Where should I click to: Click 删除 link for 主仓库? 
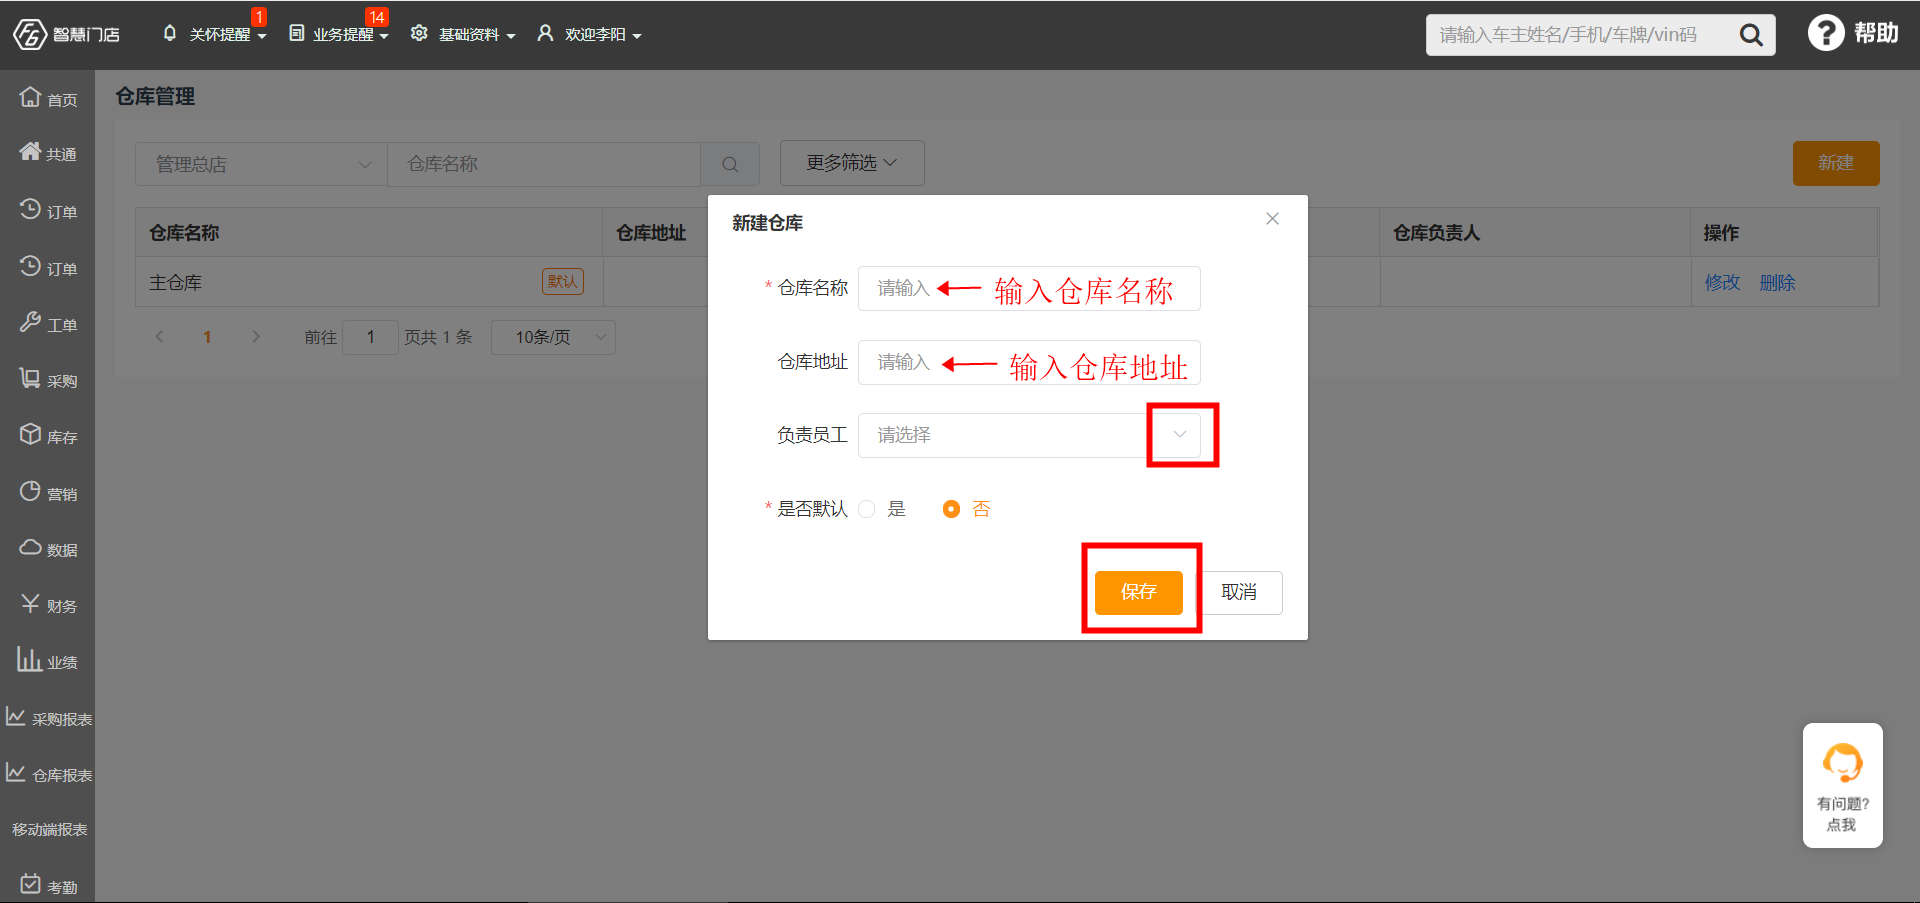(1777, 283)
